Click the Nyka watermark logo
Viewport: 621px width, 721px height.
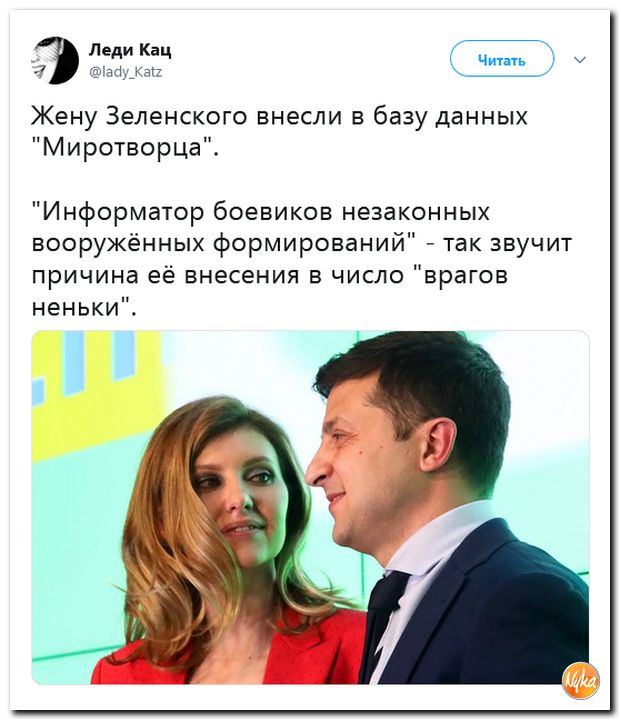pyautogui.click(x=581, y=681)
